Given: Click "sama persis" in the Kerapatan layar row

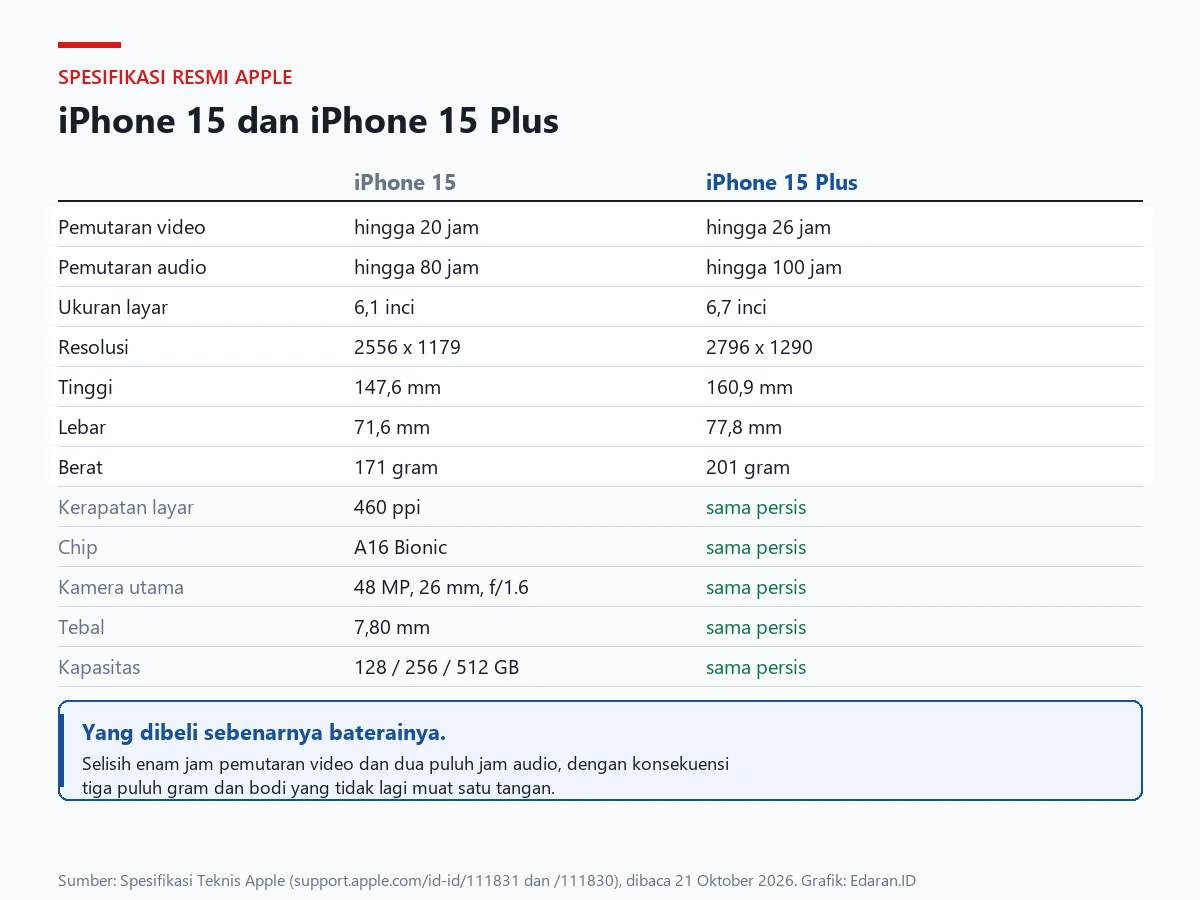Looking at the screenshot, I should 756,507.
